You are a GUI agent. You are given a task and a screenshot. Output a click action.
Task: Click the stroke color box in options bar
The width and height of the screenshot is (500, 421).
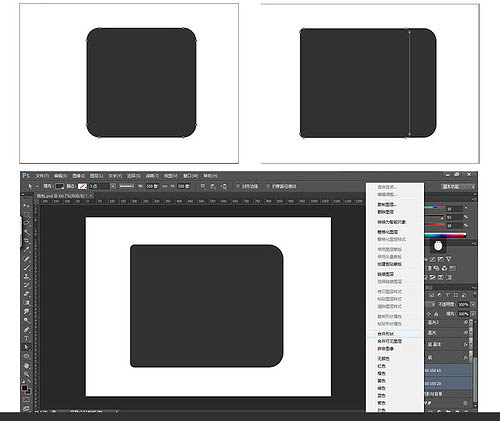(82, 186)
